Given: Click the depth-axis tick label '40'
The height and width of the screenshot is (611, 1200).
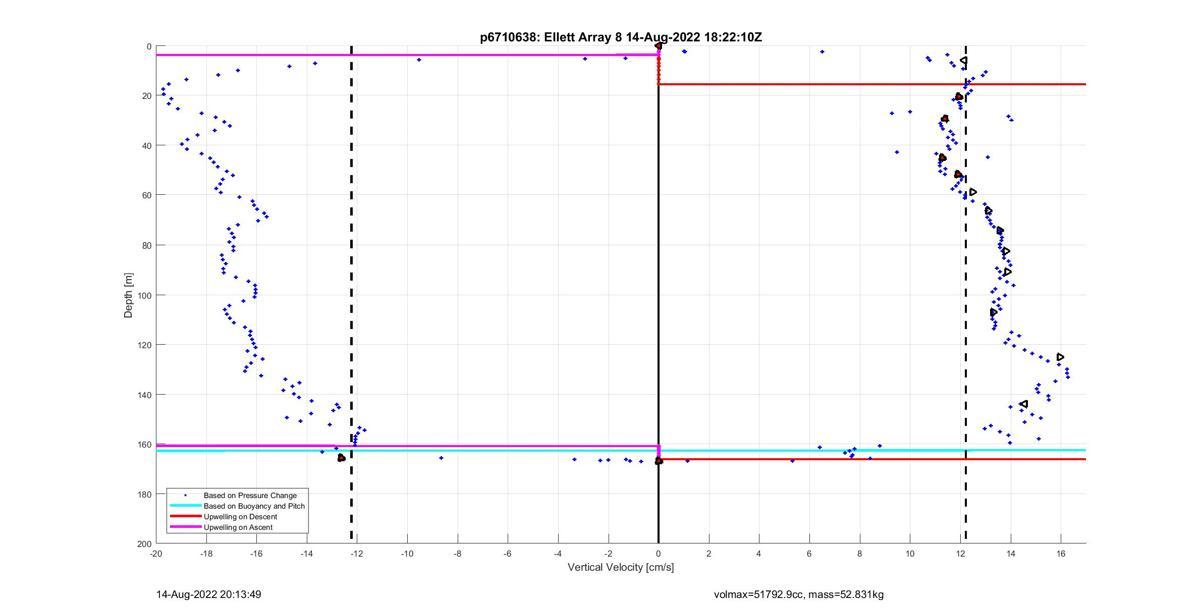Looking at the screenshot, I should pos(146,146).
